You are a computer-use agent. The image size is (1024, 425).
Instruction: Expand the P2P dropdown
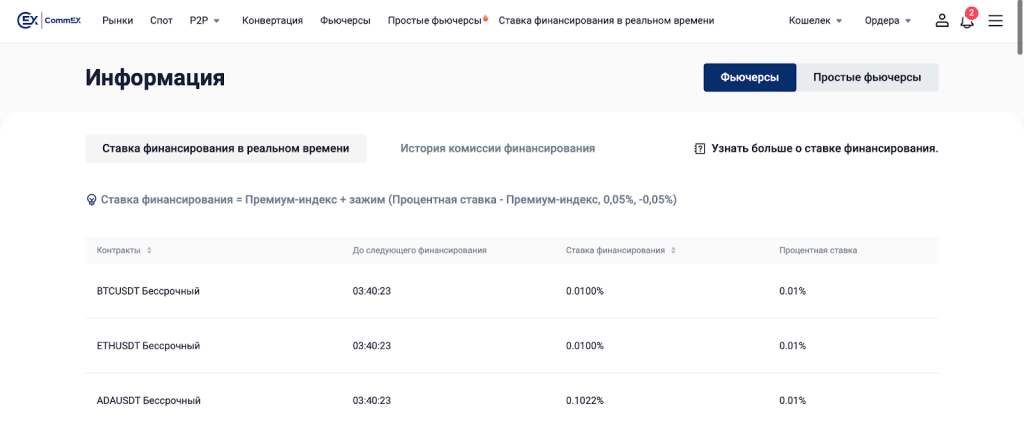click(204, 20)
